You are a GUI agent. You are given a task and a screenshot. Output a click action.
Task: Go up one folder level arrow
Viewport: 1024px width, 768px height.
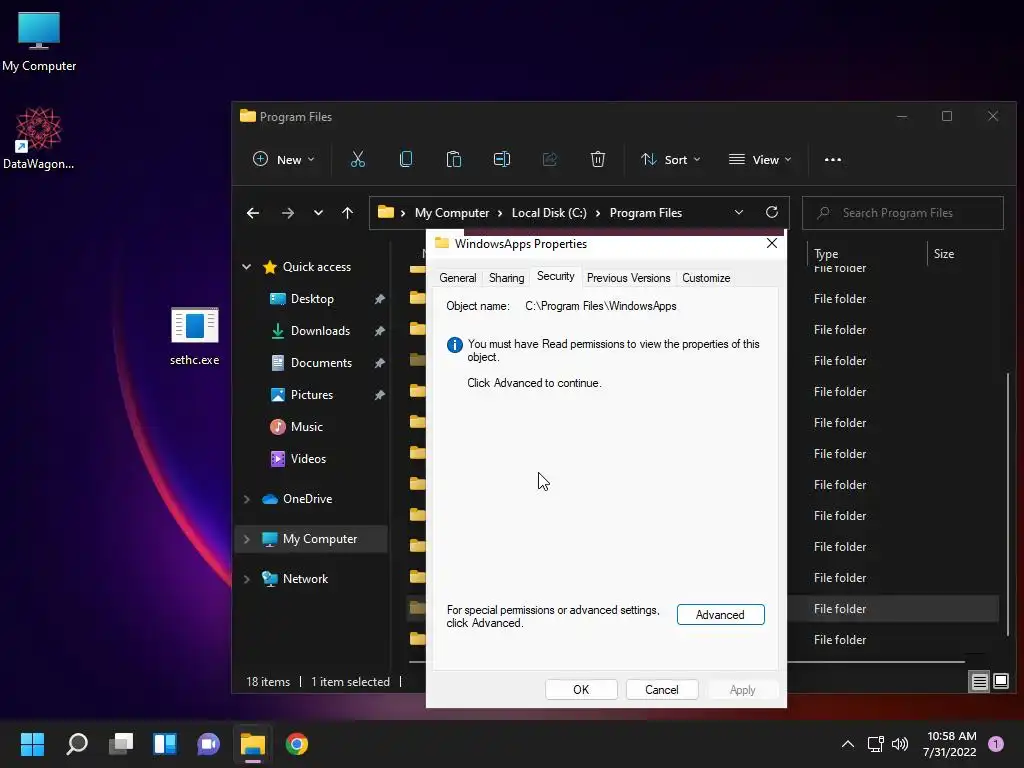tap(347, 213)
